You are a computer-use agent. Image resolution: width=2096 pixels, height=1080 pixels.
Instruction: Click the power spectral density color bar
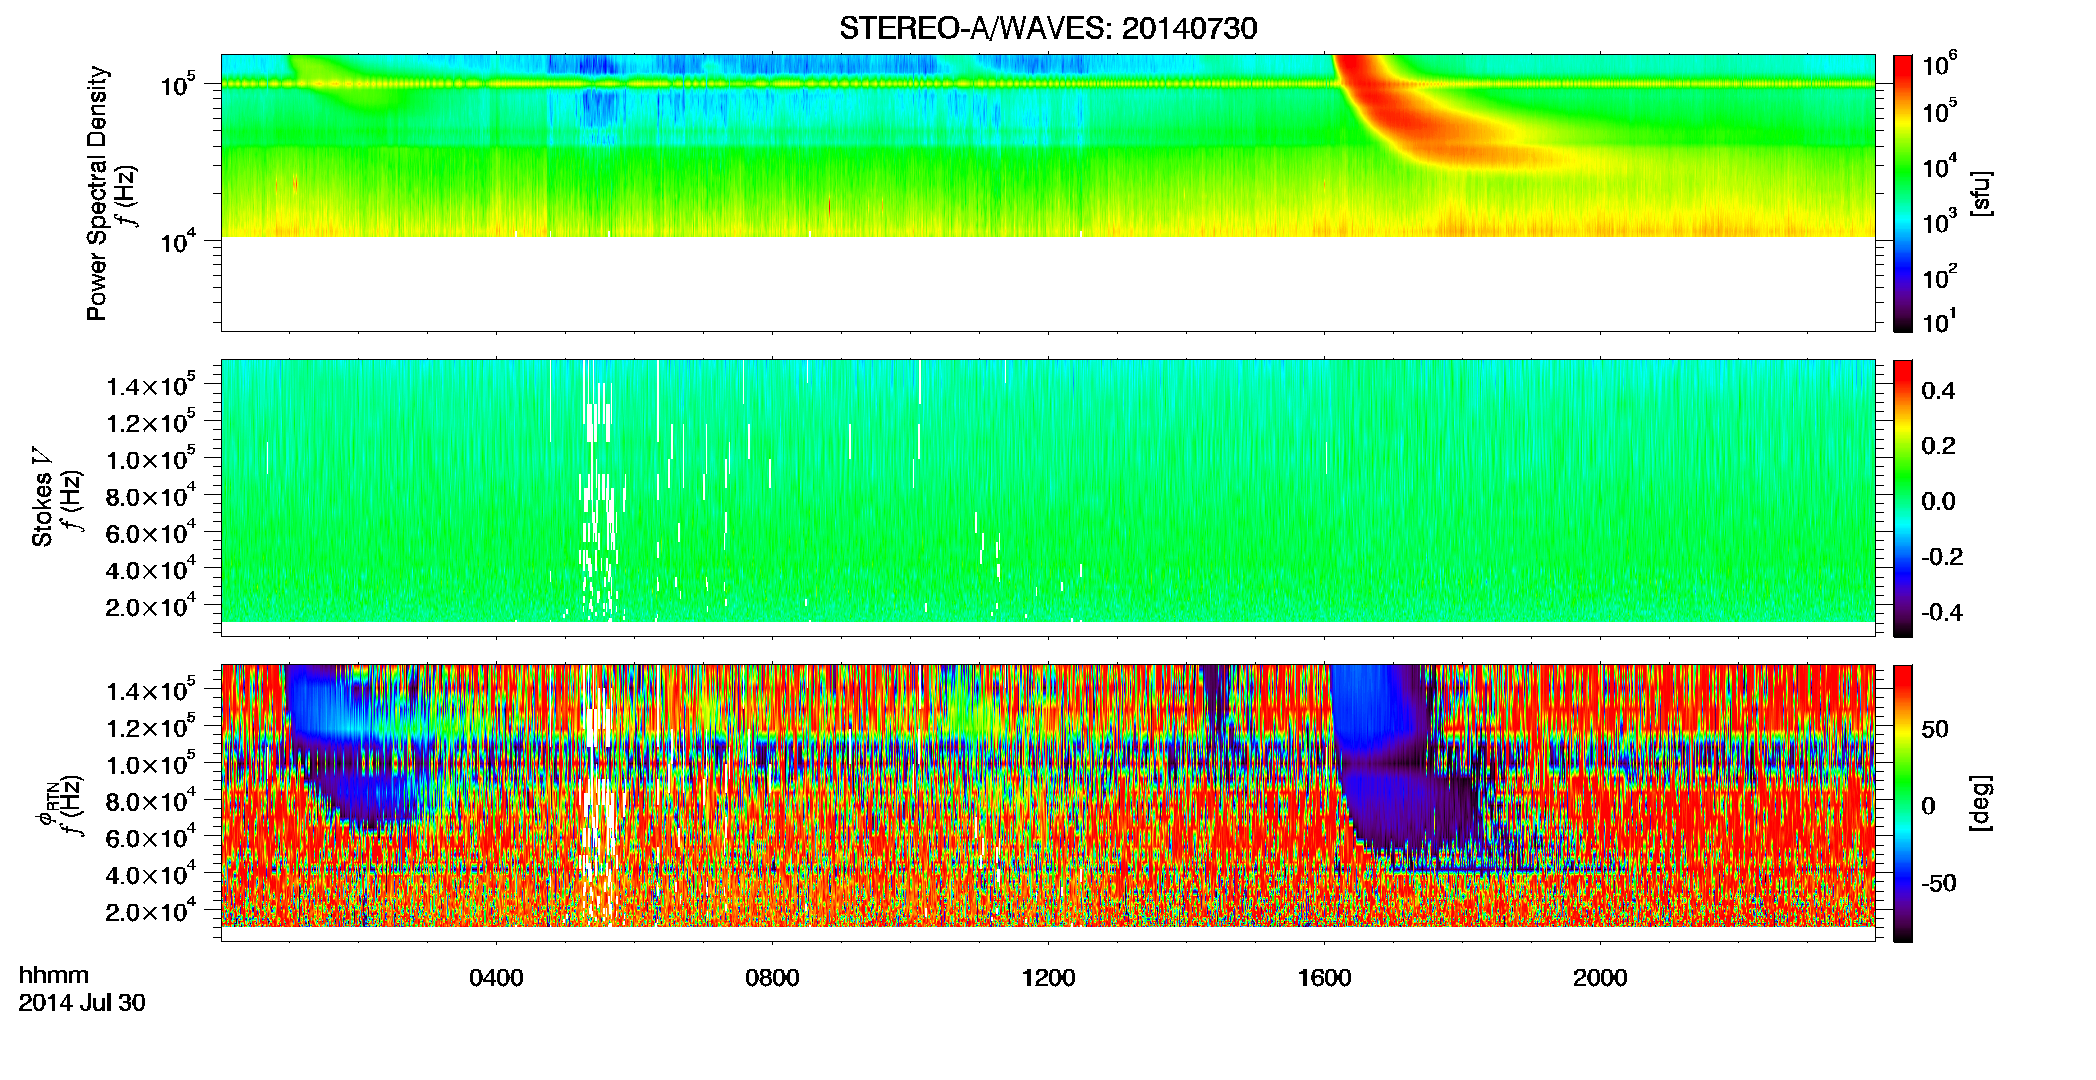pos(1903,193)
